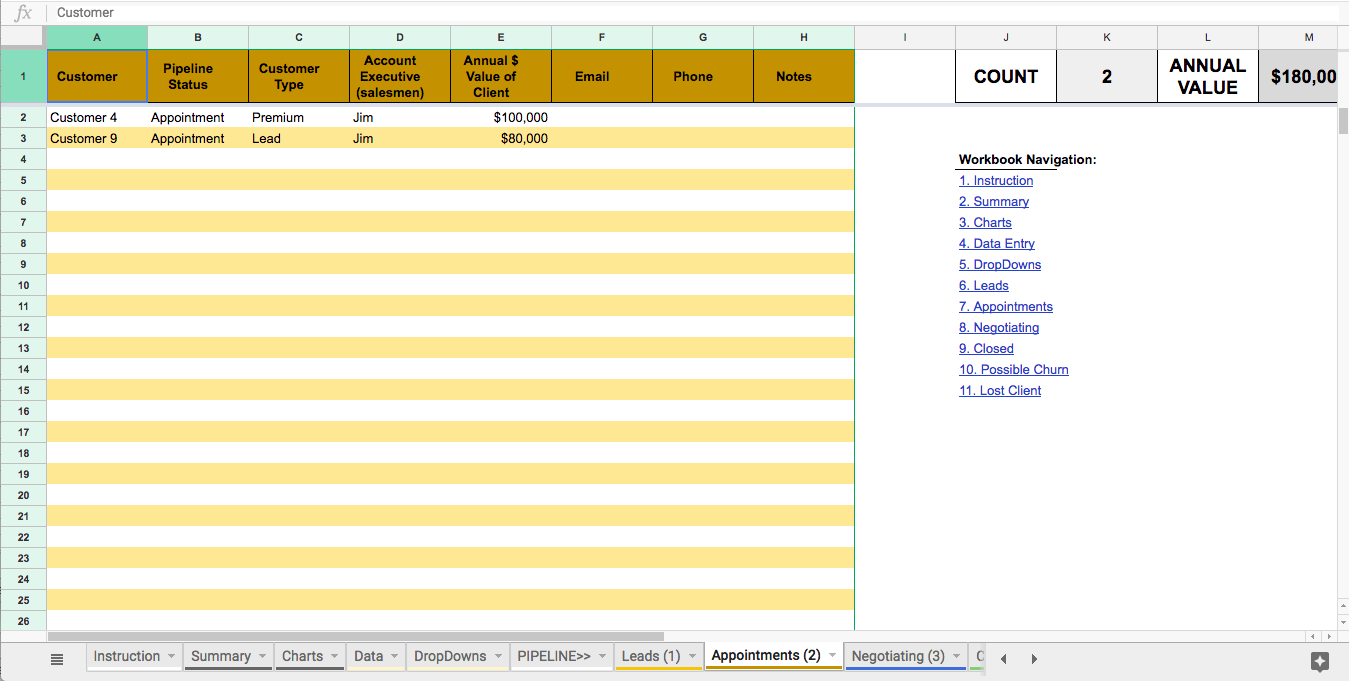1349x681 pixels.
Task: Select the 'Customer 4' cell
Action: pyautogui.click(x=97, y=117)
